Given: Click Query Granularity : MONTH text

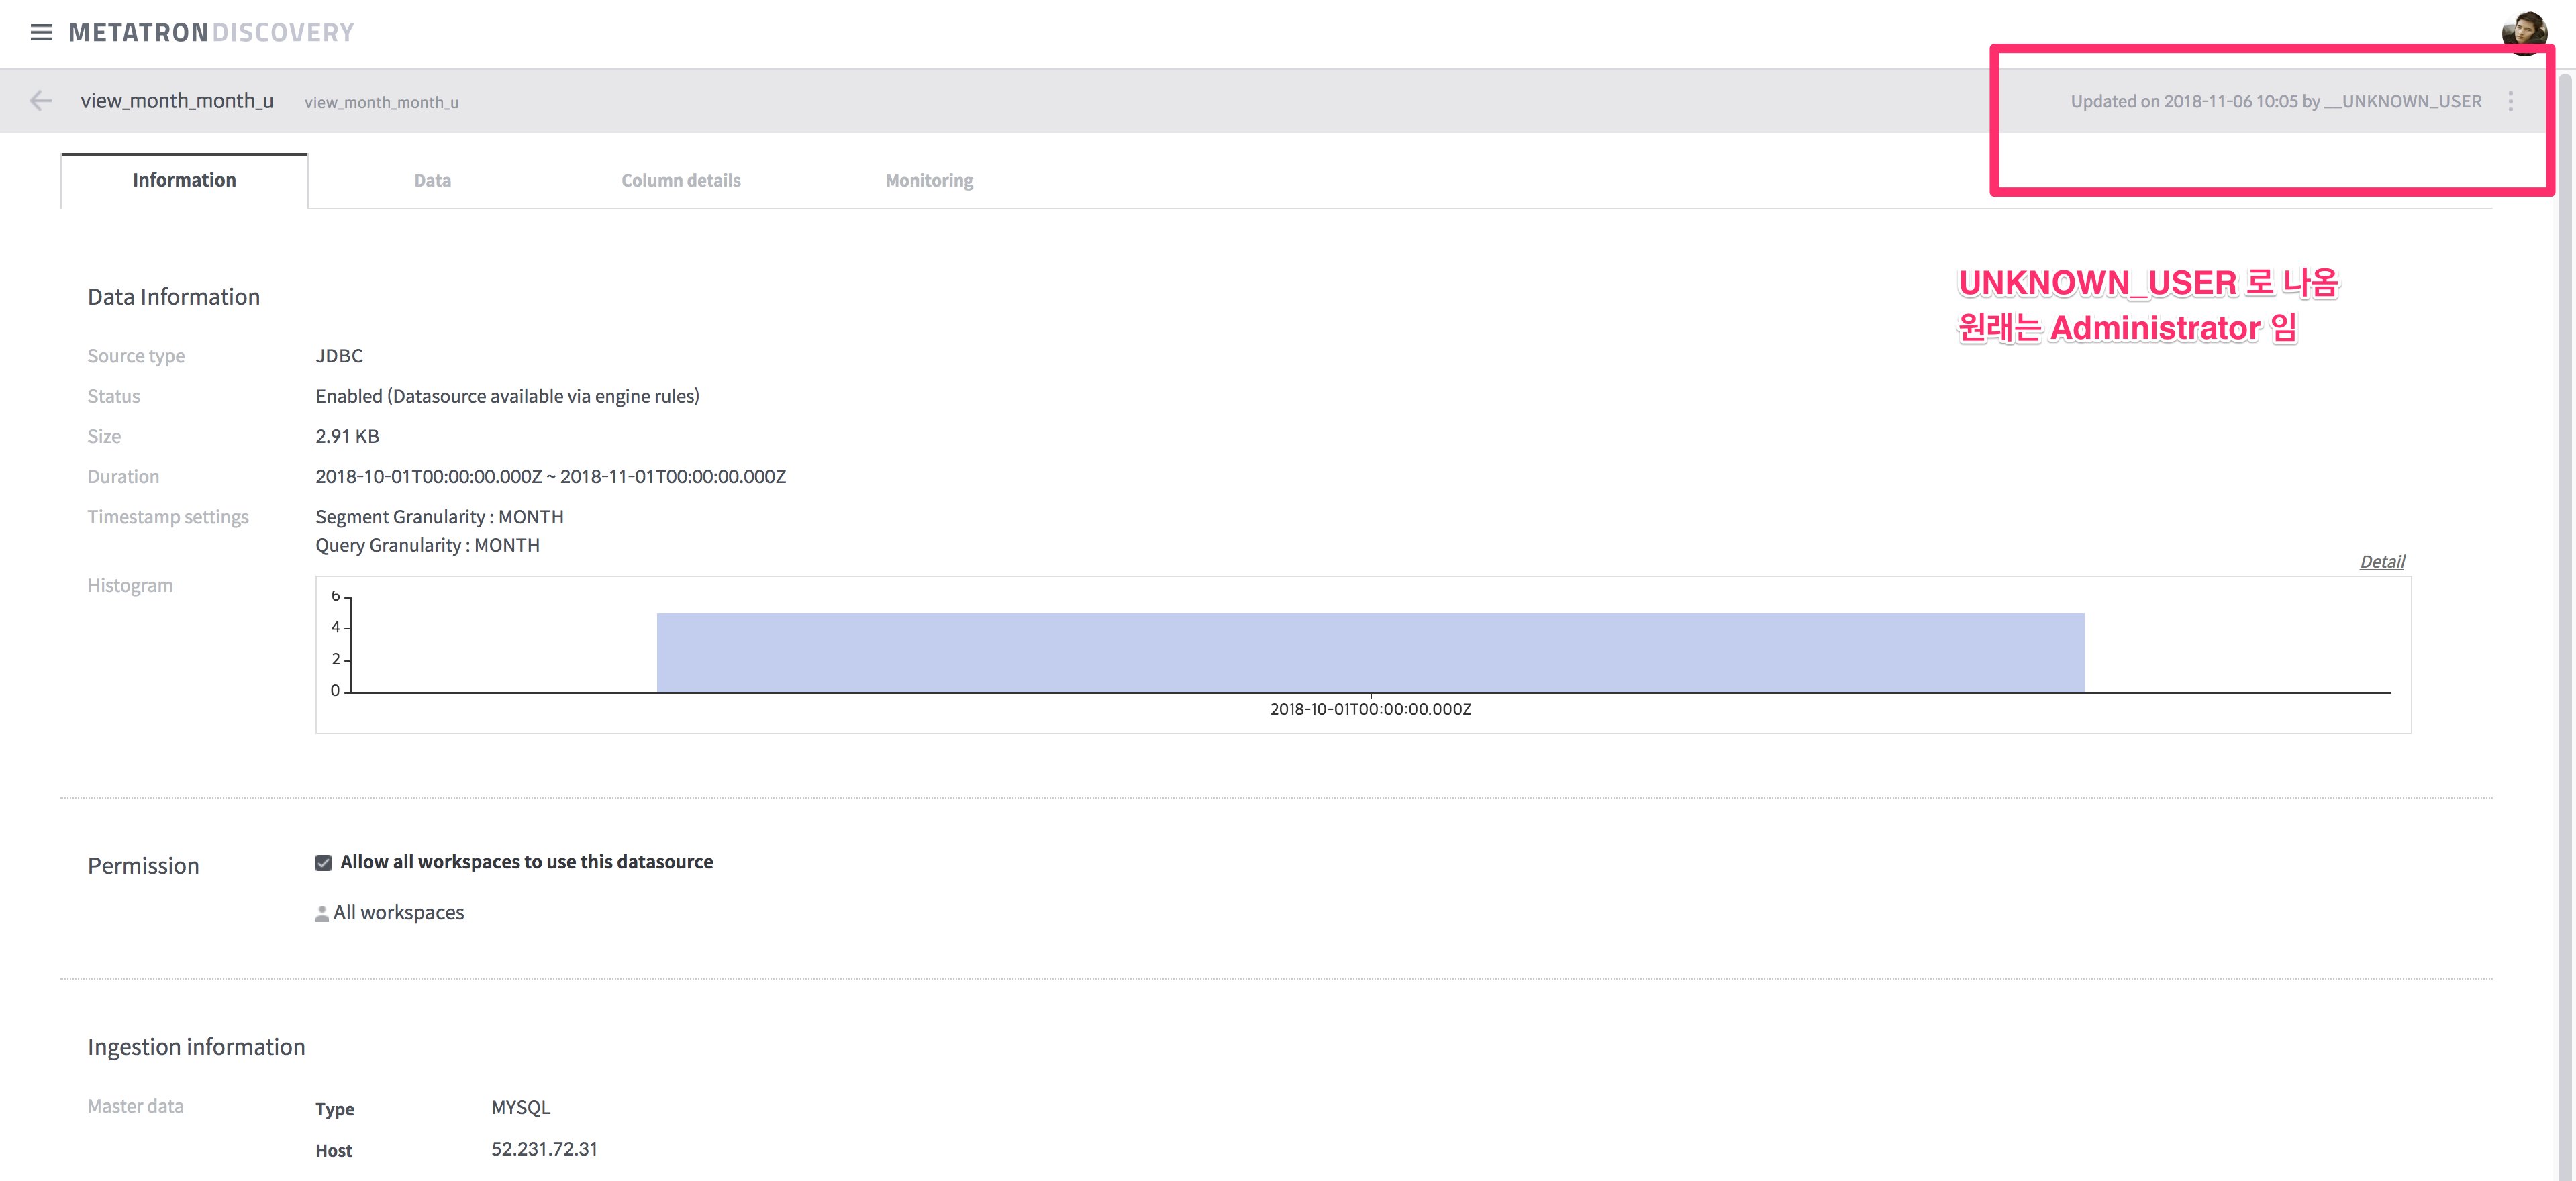Looking at the screenshot, I should [x=427, y=545].
